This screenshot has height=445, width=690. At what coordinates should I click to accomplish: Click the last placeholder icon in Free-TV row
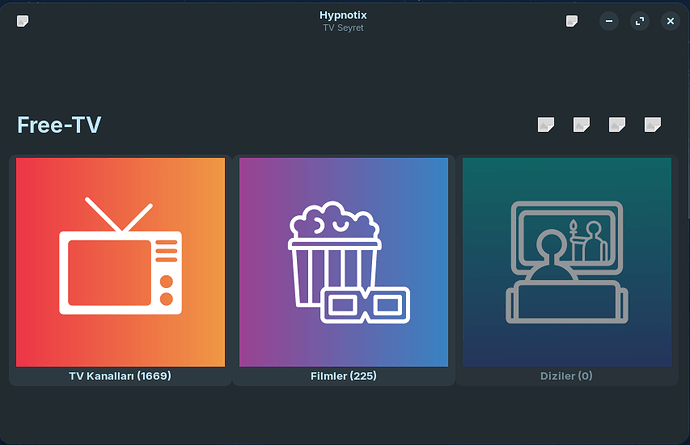point(653,125)
